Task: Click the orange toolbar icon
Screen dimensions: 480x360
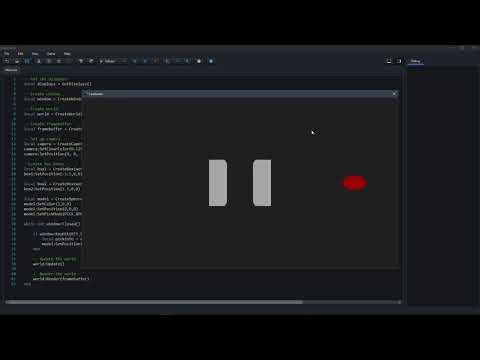Action: click(x=156, y=61)
